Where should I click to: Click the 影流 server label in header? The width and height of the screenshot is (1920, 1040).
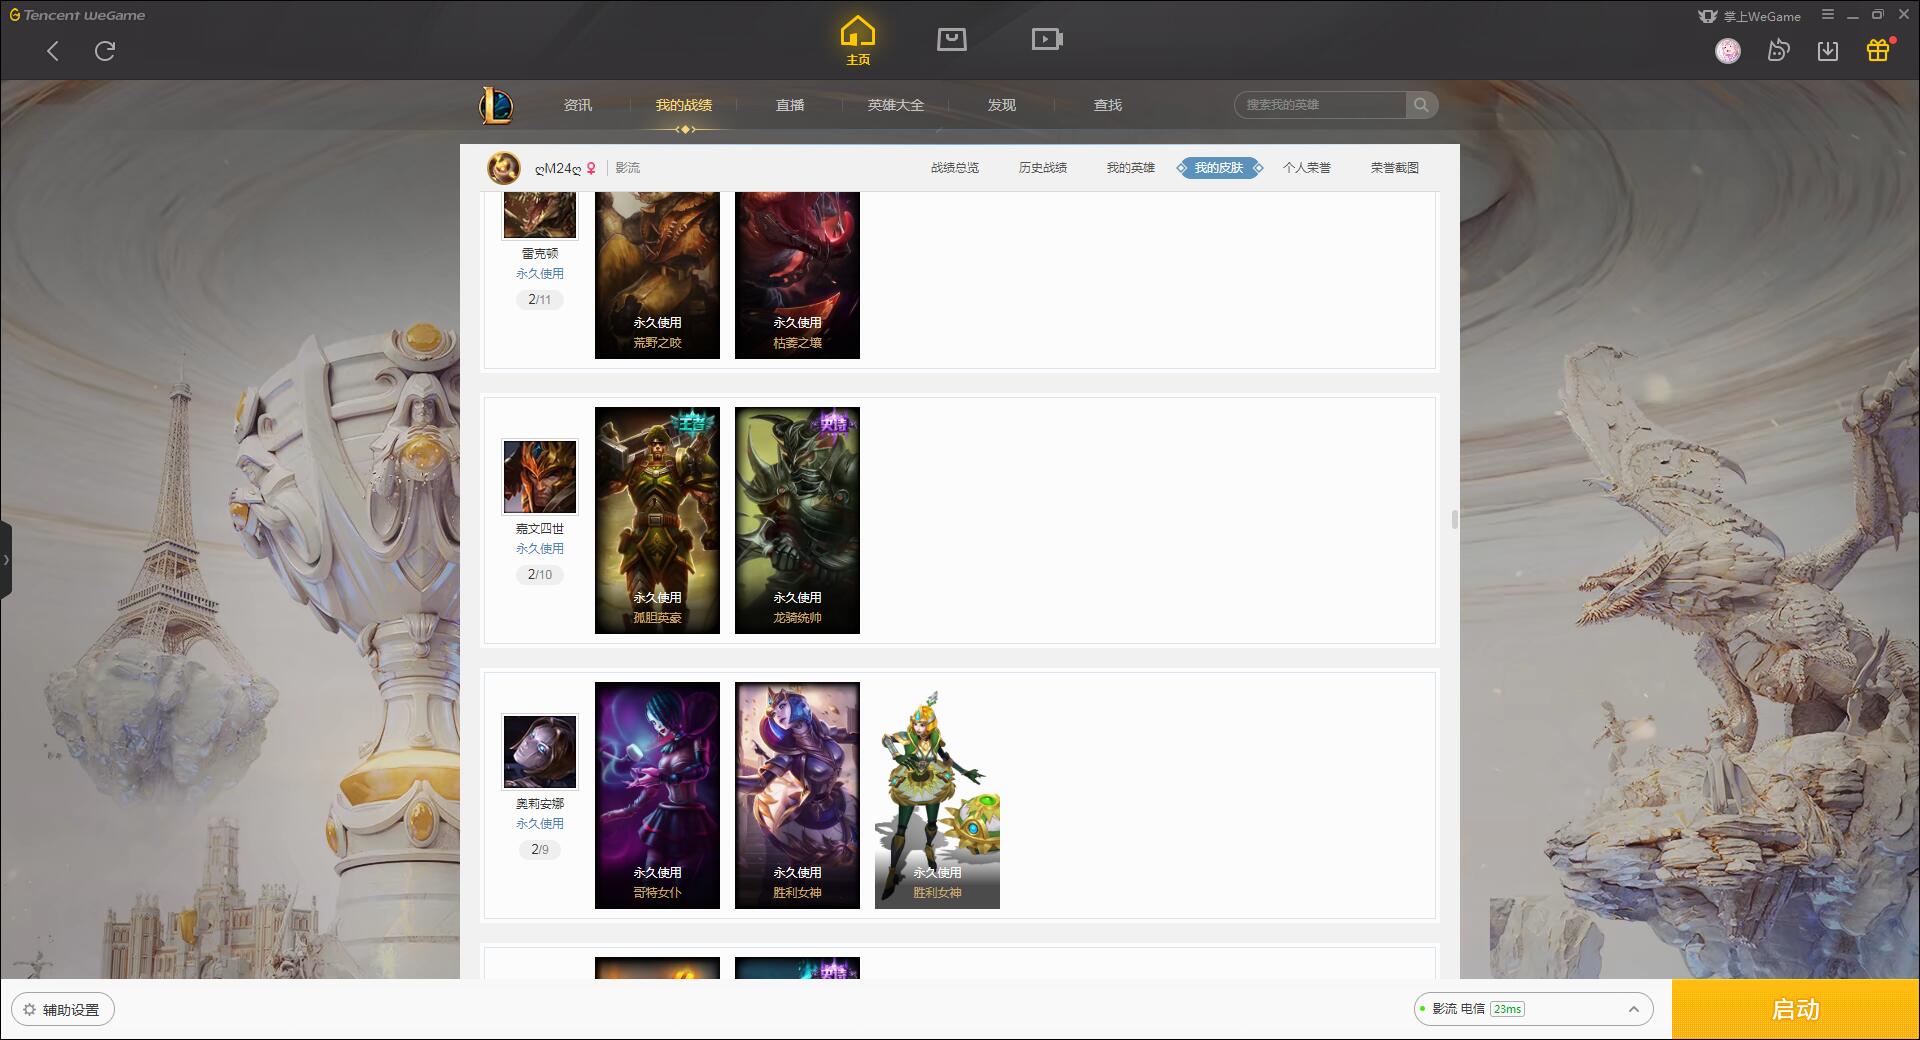(628, 168)
